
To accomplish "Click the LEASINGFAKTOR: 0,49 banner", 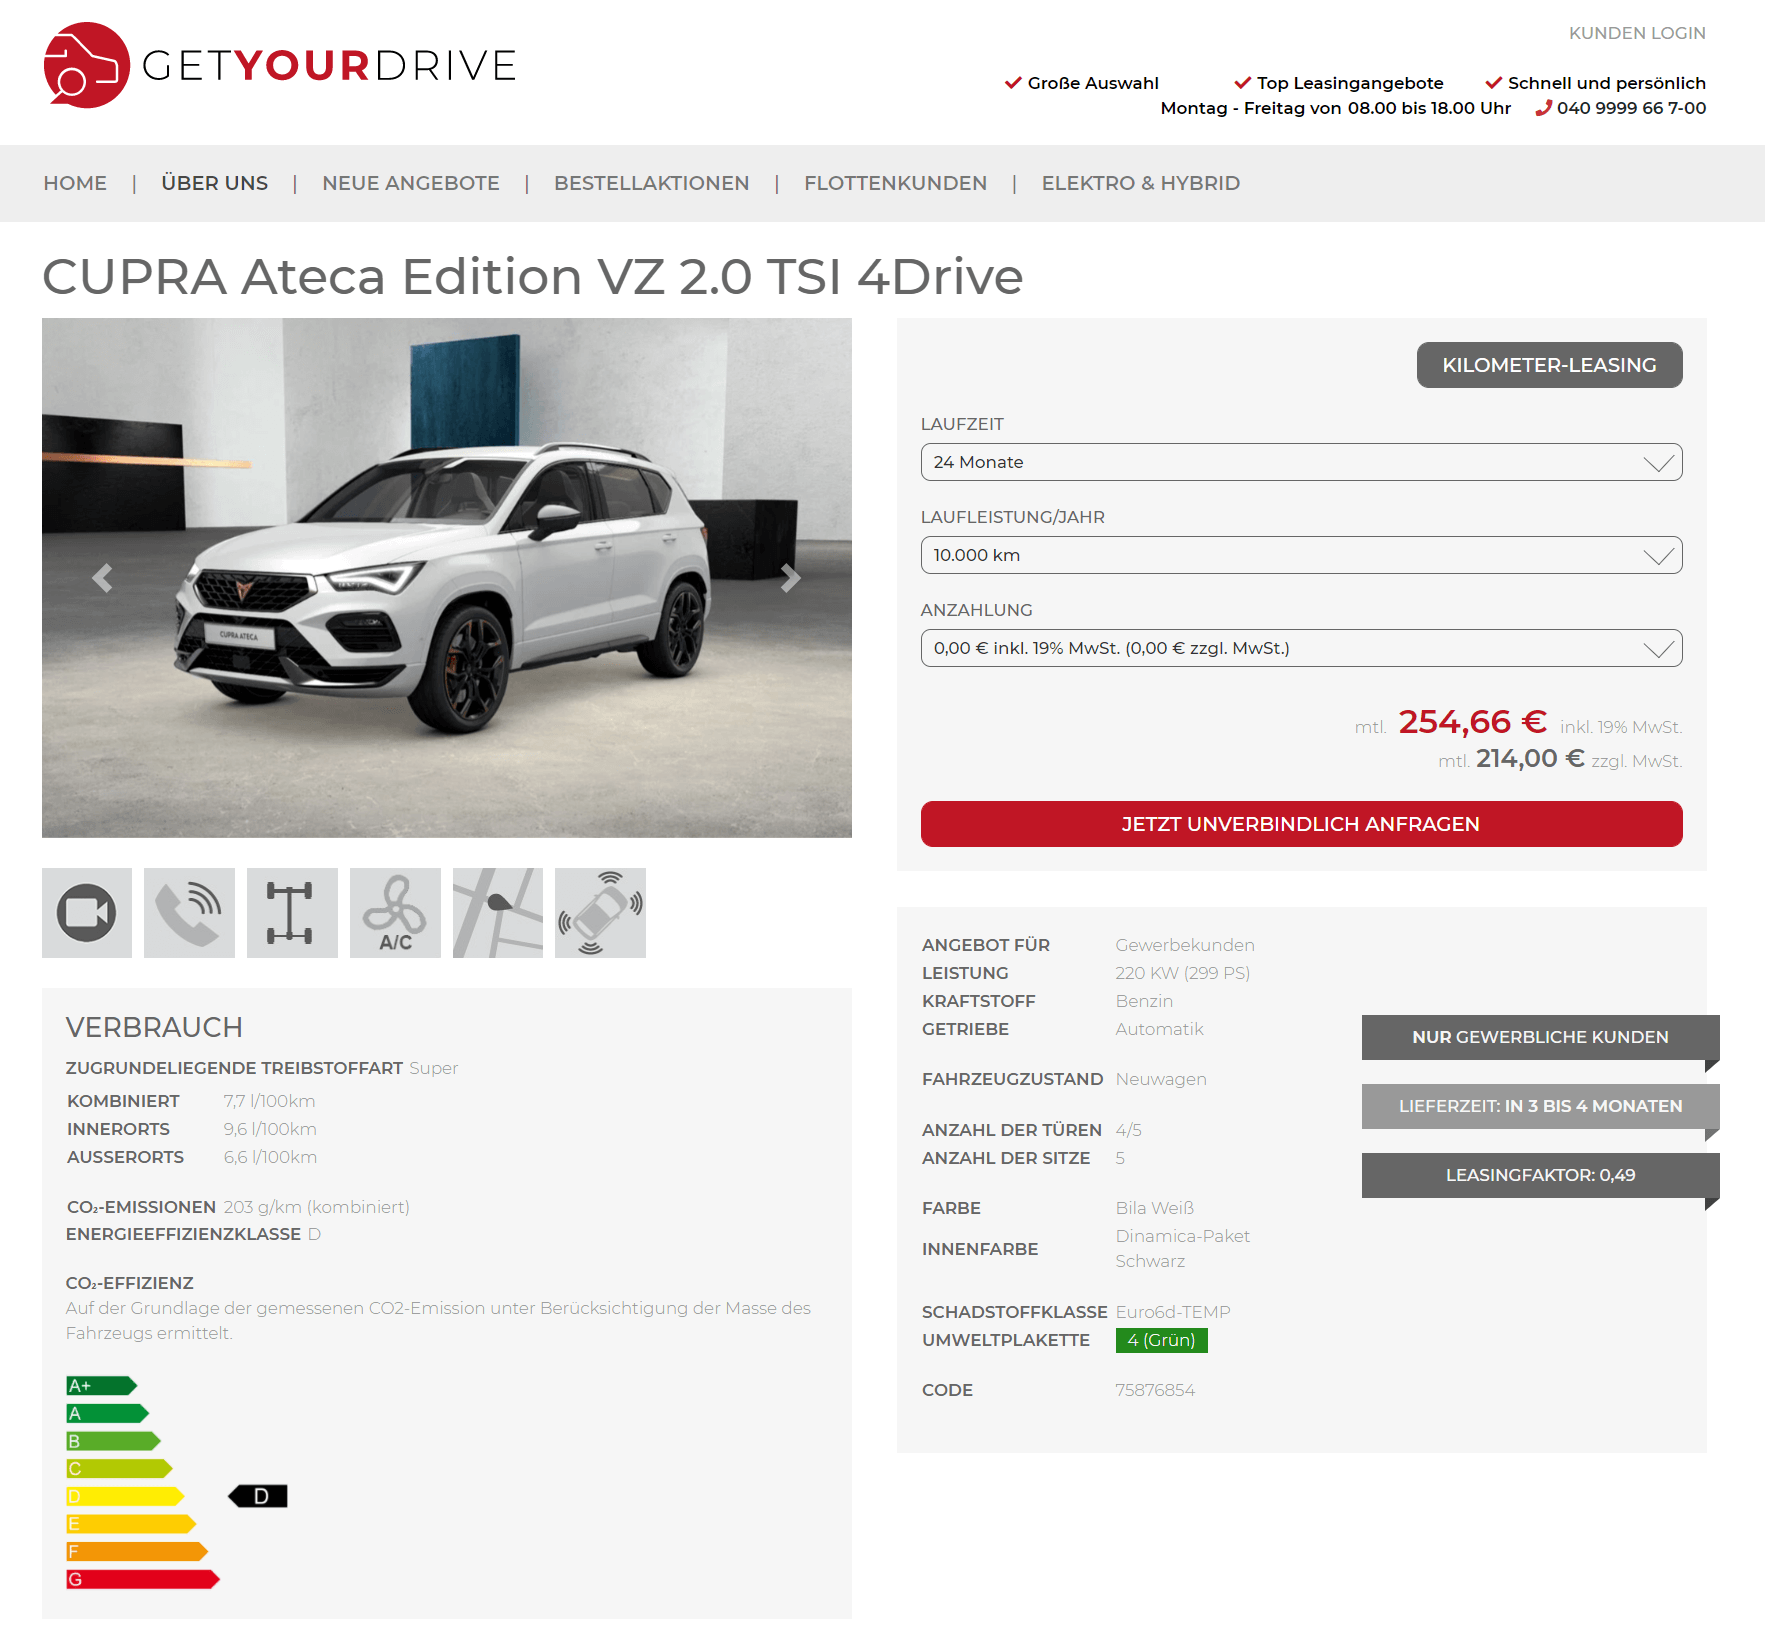I will pos(1540,1175).
